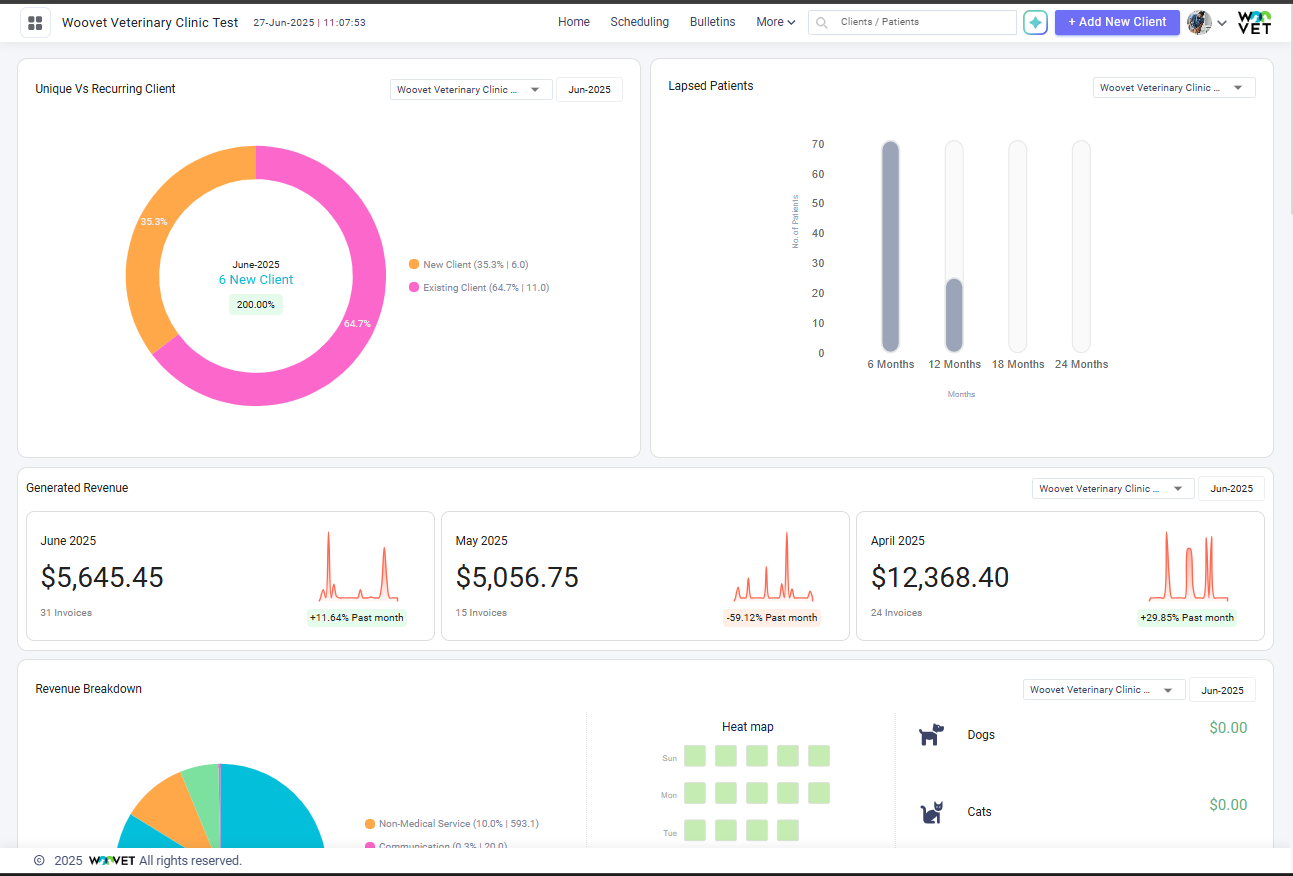Select the Dogs icon in Revenue Breakdown
1293x876 pixels.
931,734
